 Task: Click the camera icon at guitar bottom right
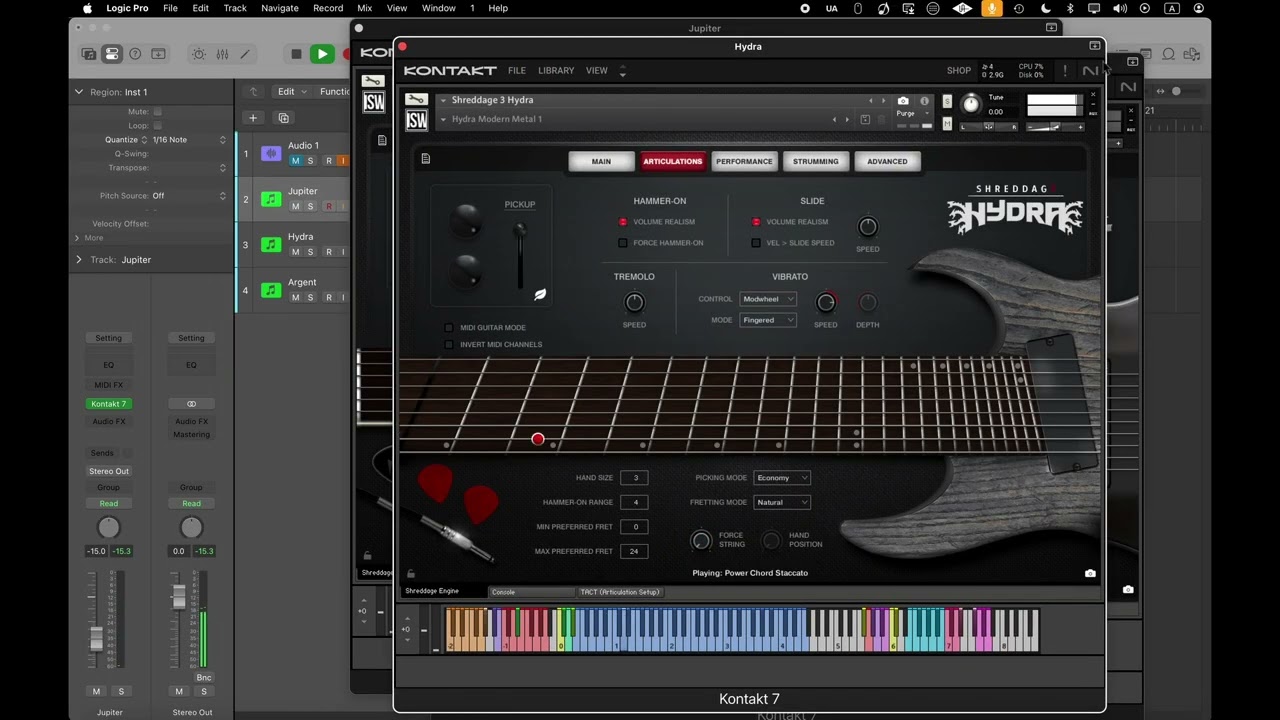tap(1090, 573)
